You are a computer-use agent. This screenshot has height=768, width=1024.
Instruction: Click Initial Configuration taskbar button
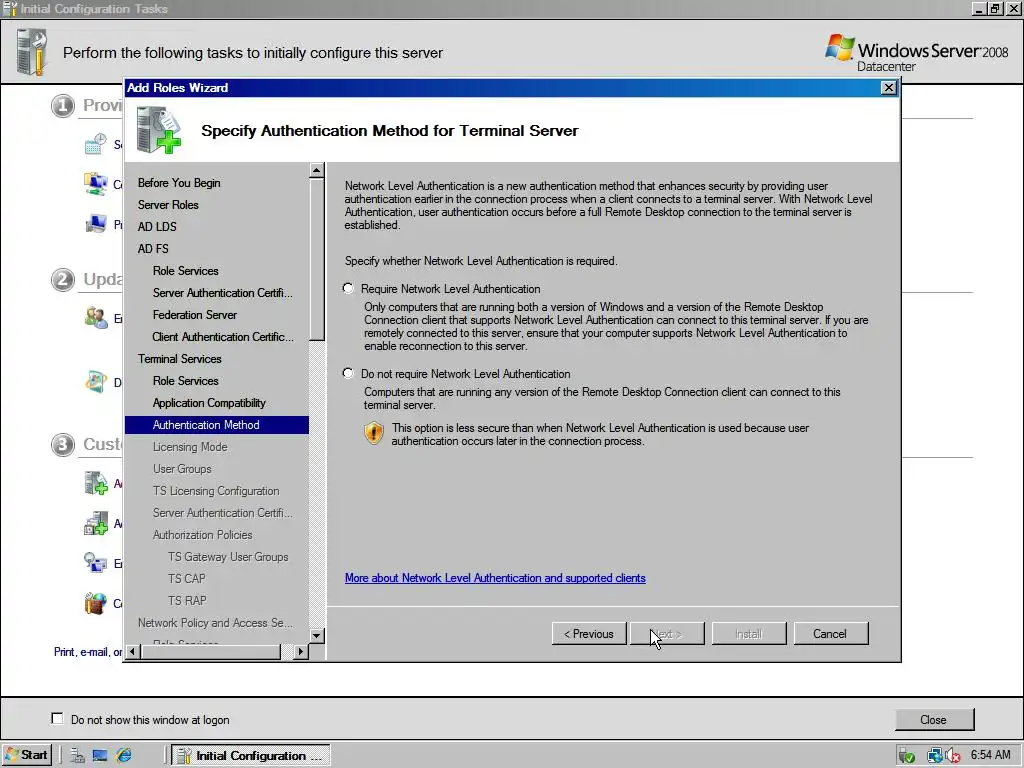(x=251, y=756)
